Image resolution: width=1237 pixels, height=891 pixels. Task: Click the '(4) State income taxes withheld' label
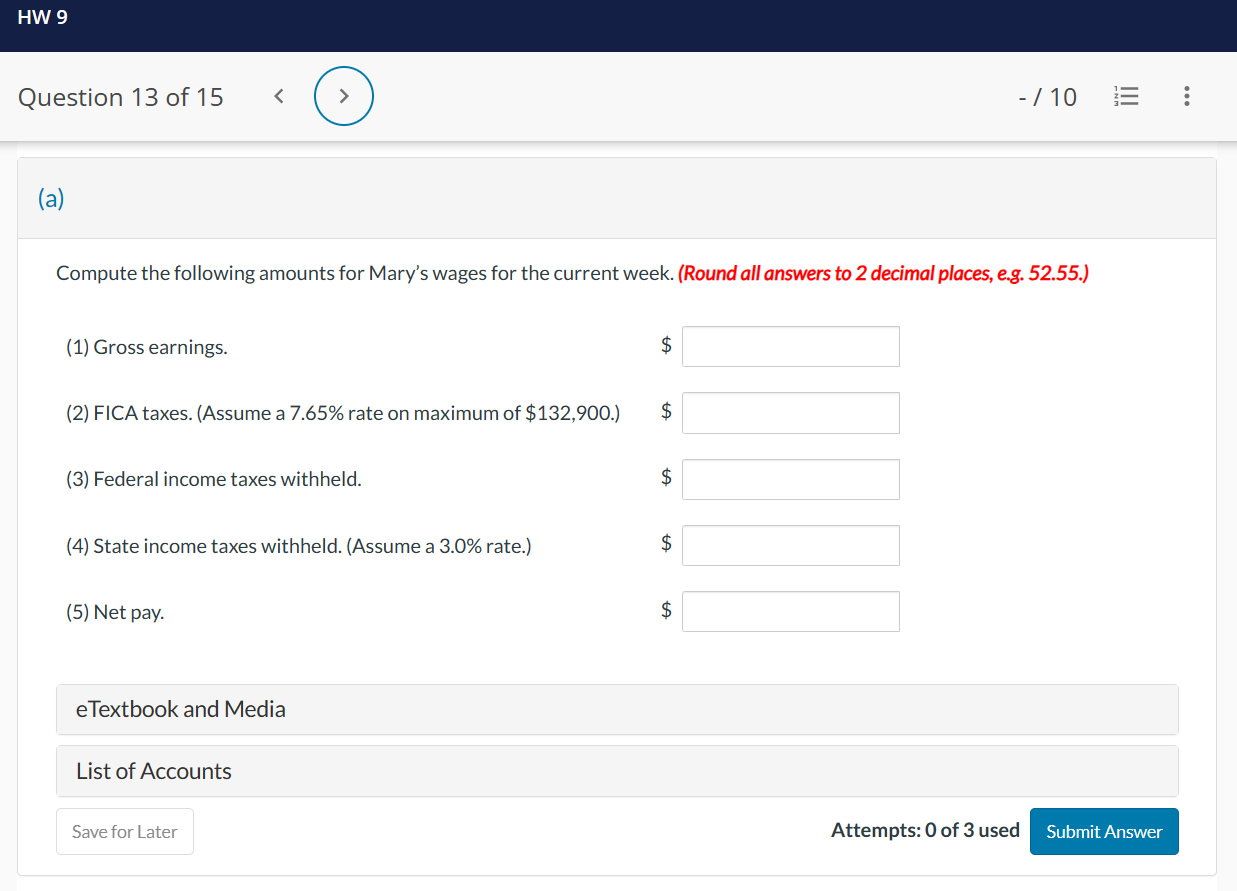pyautogui.click(x=299, y=546)
